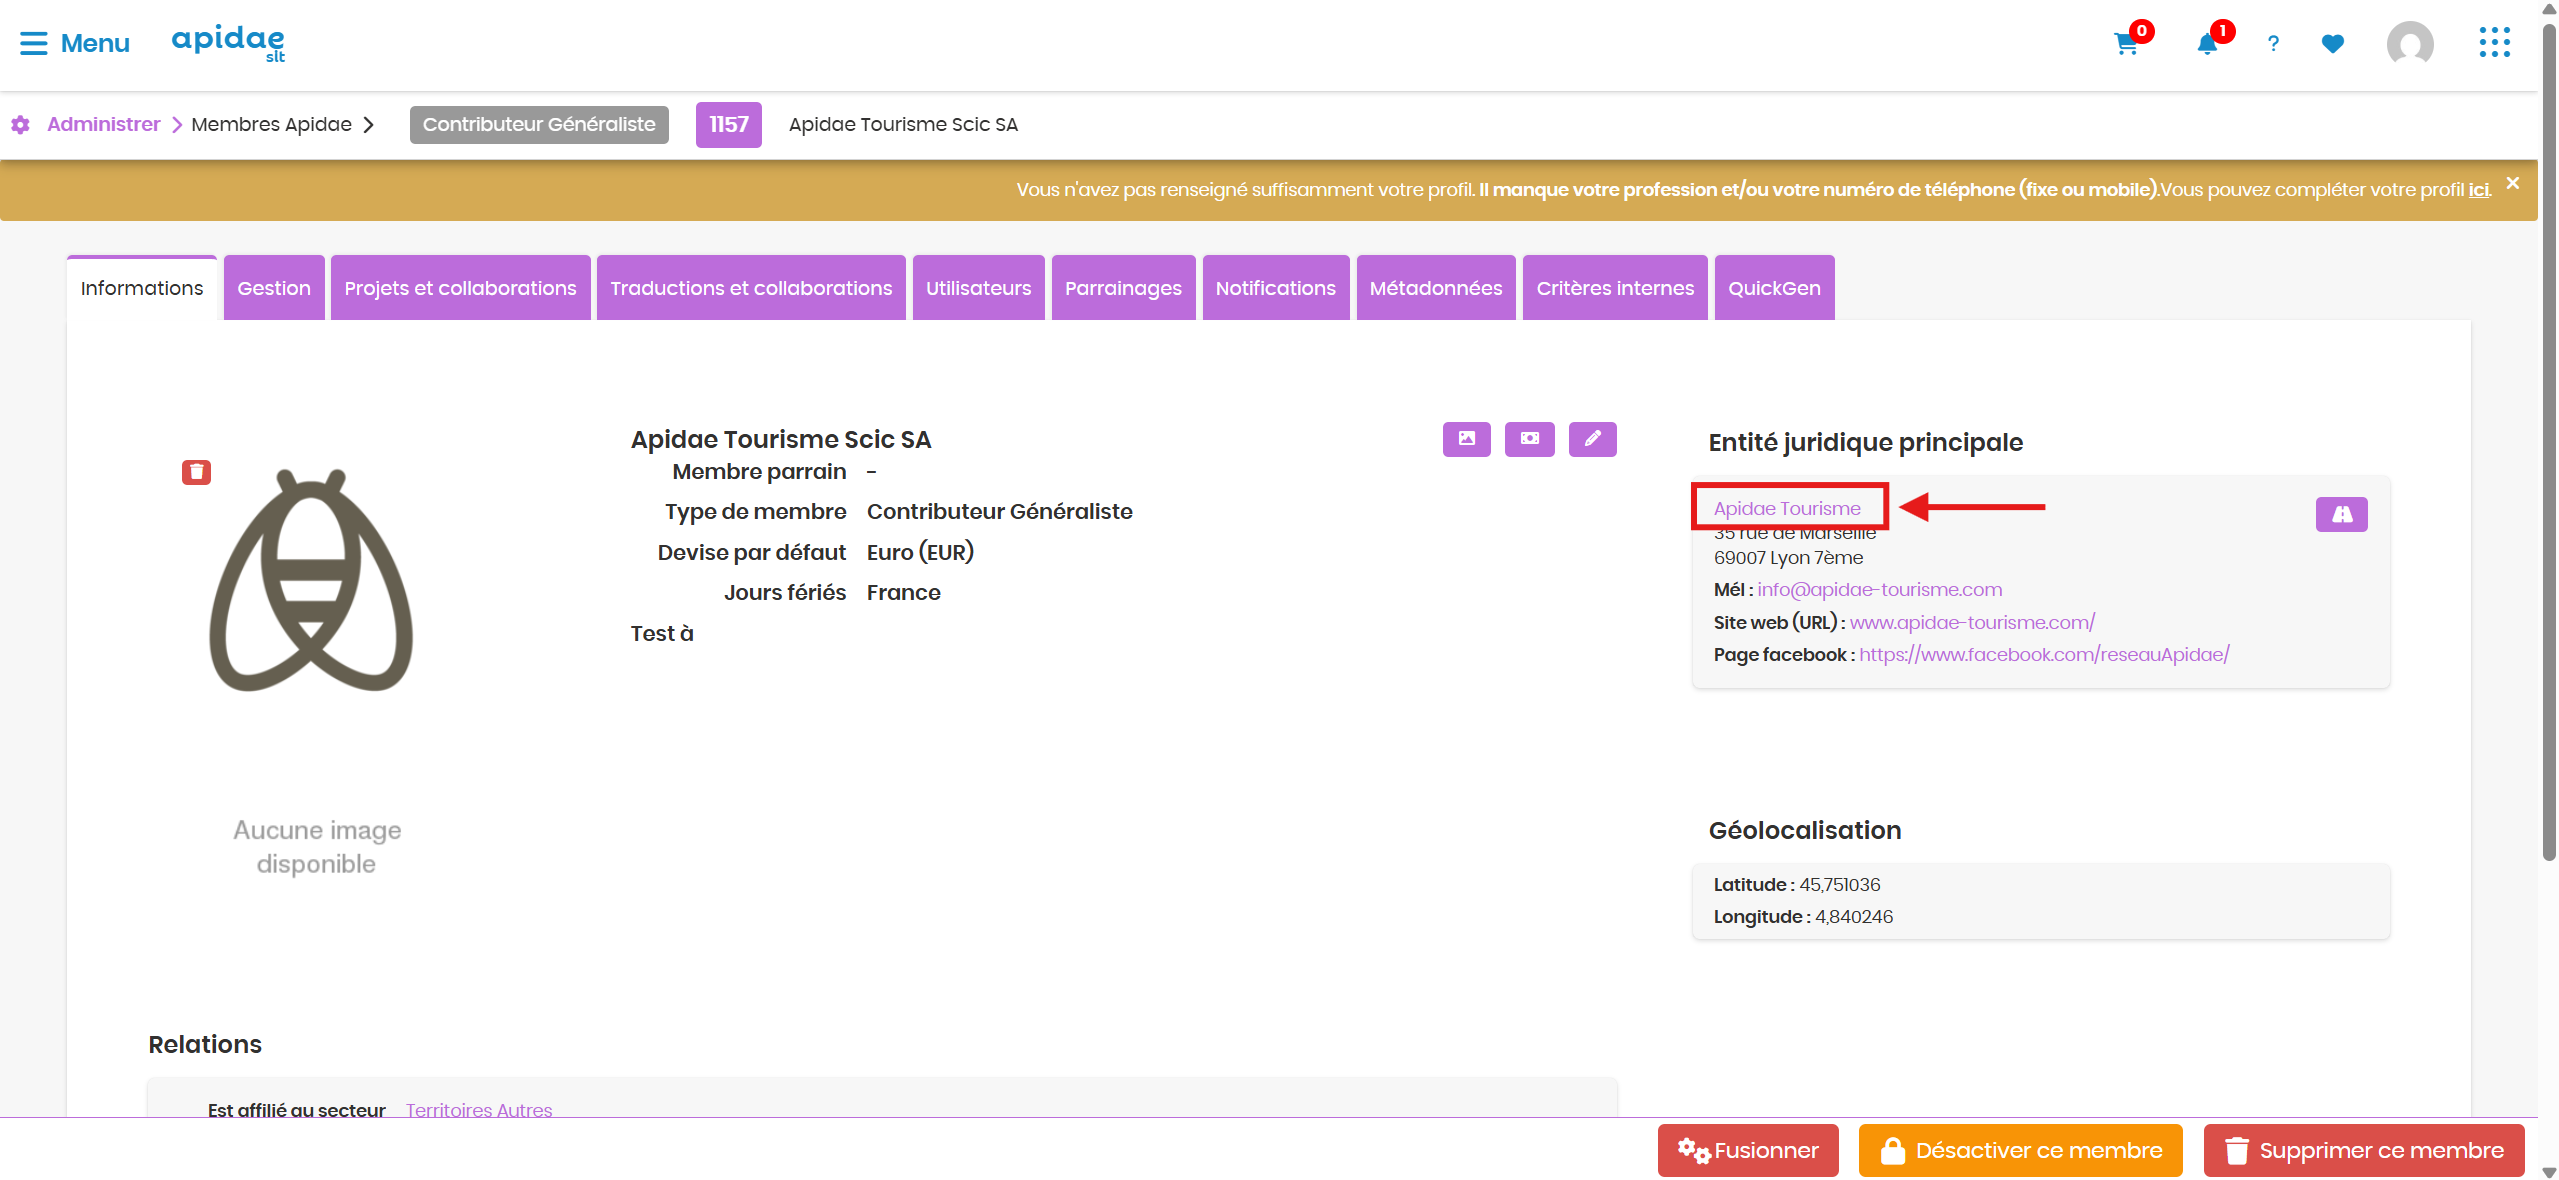Click the Entité juridique principale heading

tap(1865, 442)
